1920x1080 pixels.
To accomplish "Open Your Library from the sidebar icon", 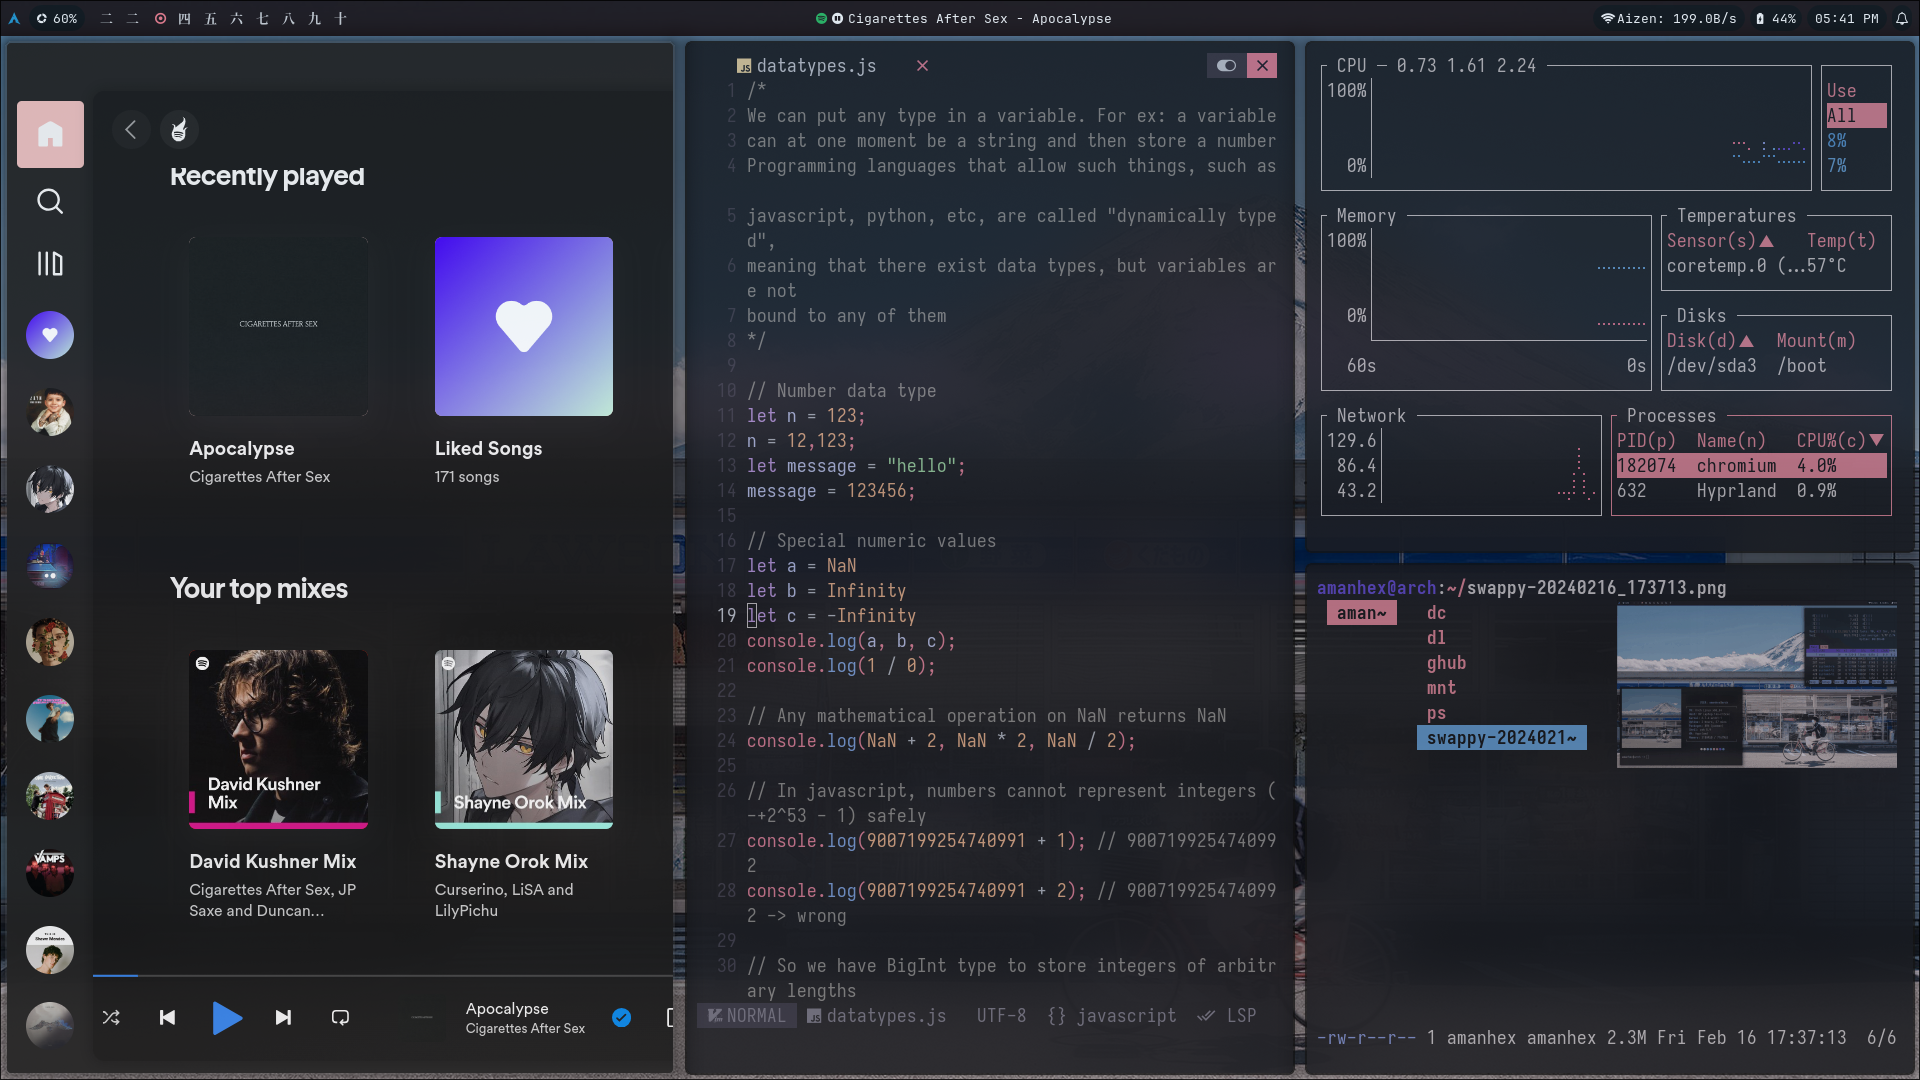I will pos(49,263).
